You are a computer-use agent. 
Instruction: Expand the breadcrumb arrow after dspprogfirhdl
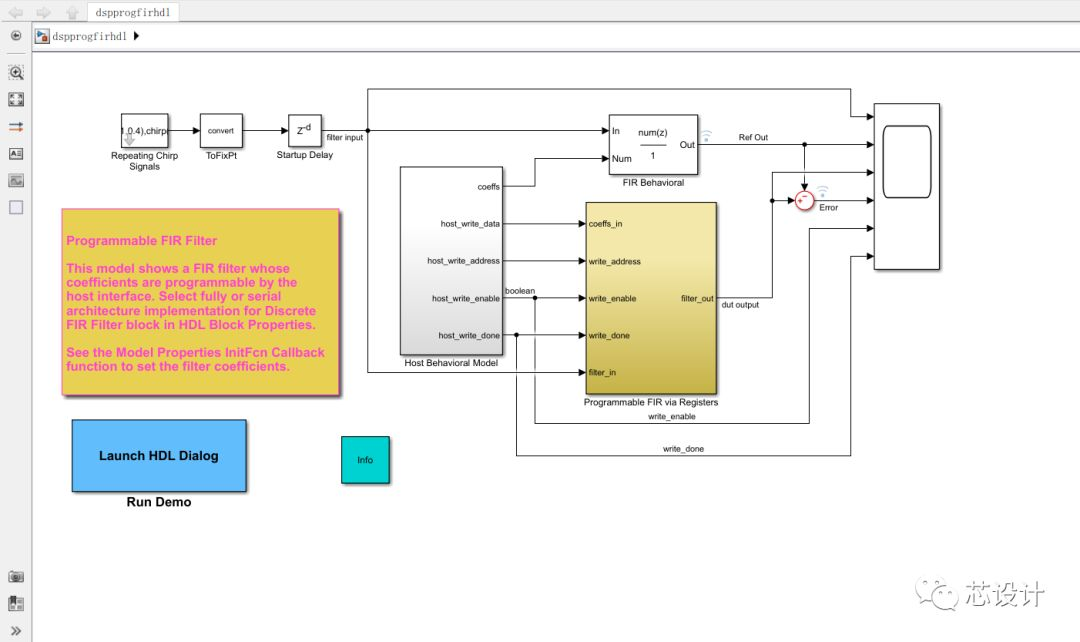click(136, 35)
